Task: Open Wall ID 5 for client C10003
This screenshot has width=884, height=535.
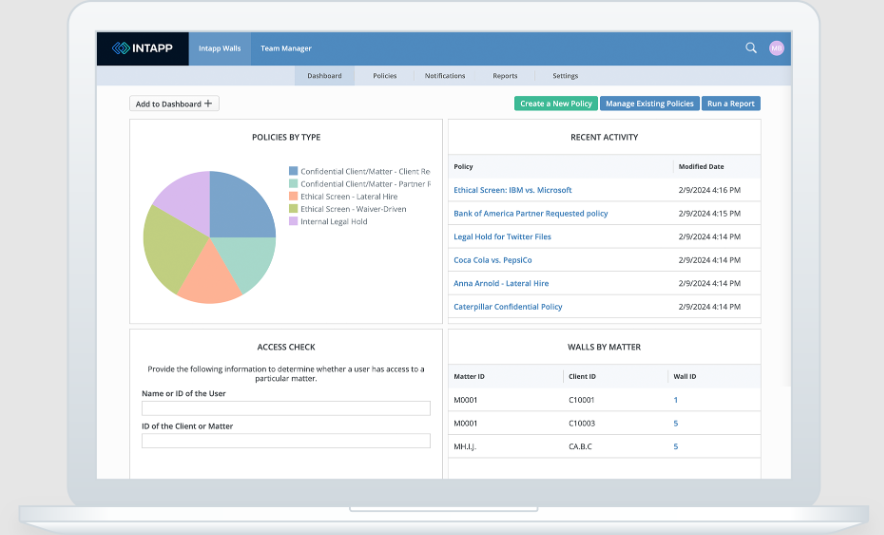Action: [x=675, y=423]
